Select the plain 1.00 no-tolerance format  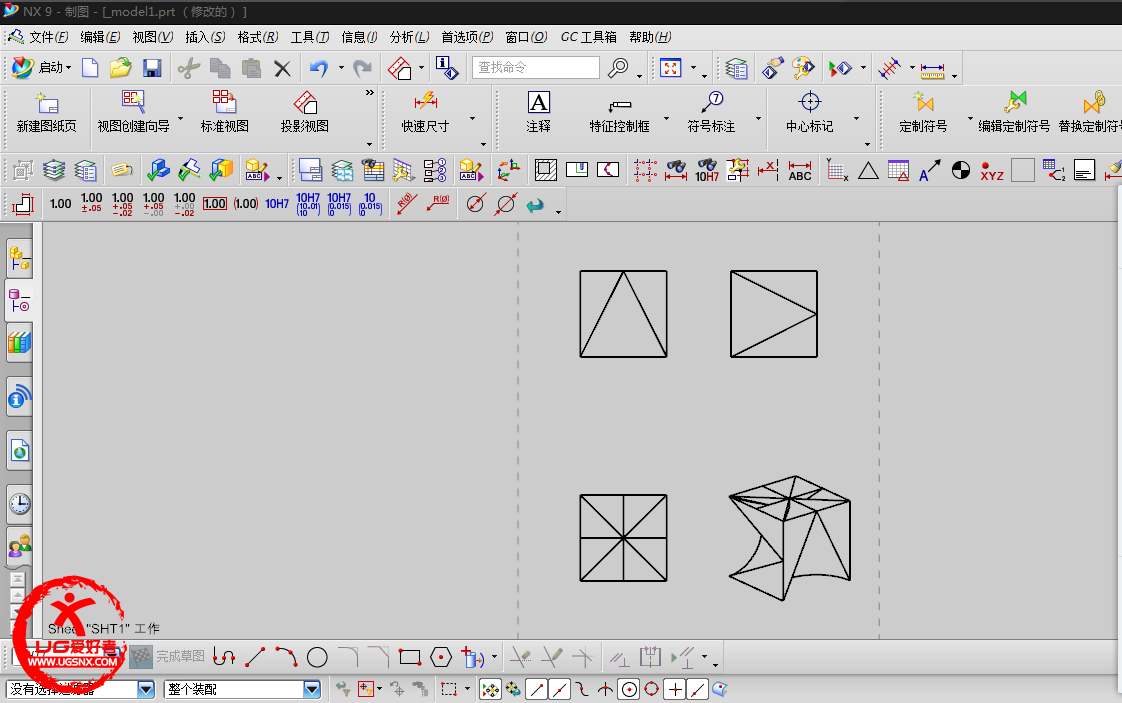pyautogui.click(x=61, y=204)
